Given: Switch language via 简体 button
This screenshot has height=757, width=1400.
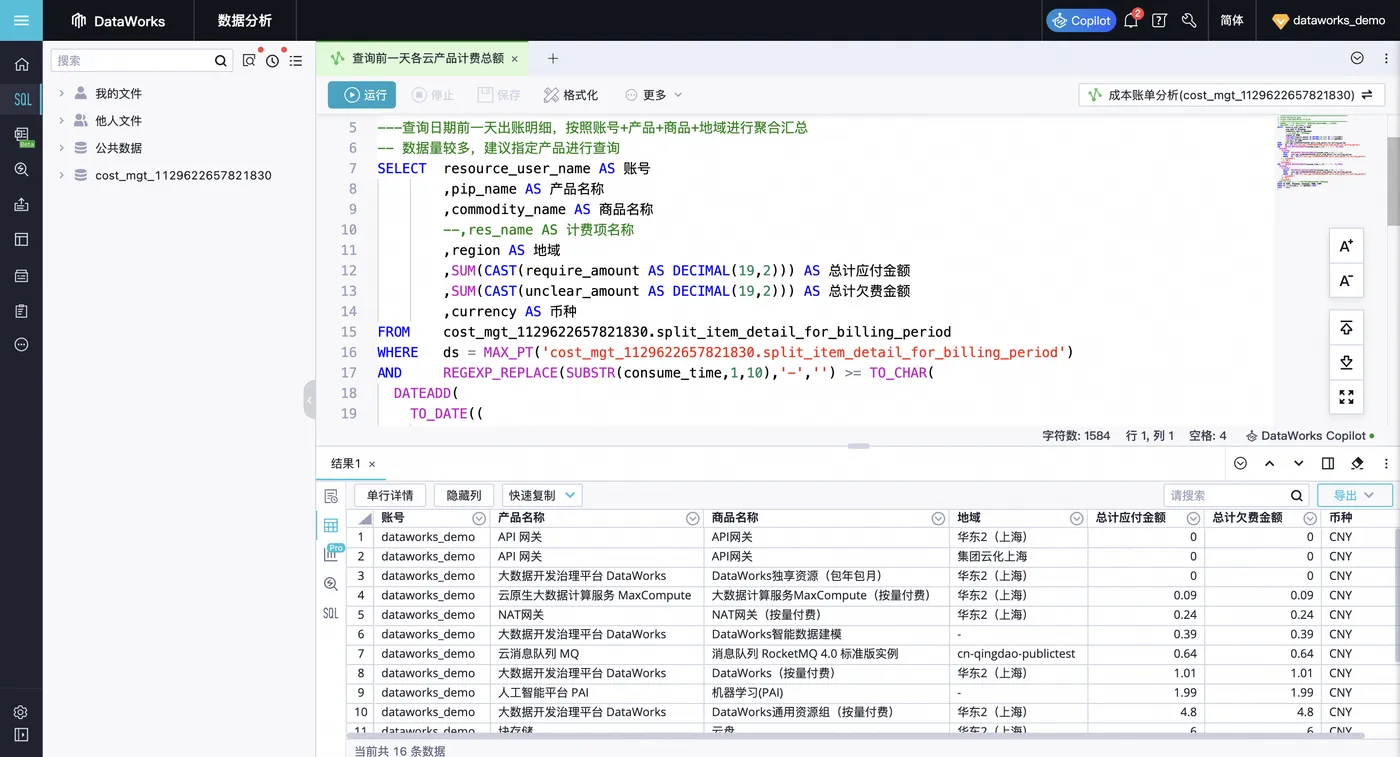Looking at the screenshot, I should pos(1232,20).
